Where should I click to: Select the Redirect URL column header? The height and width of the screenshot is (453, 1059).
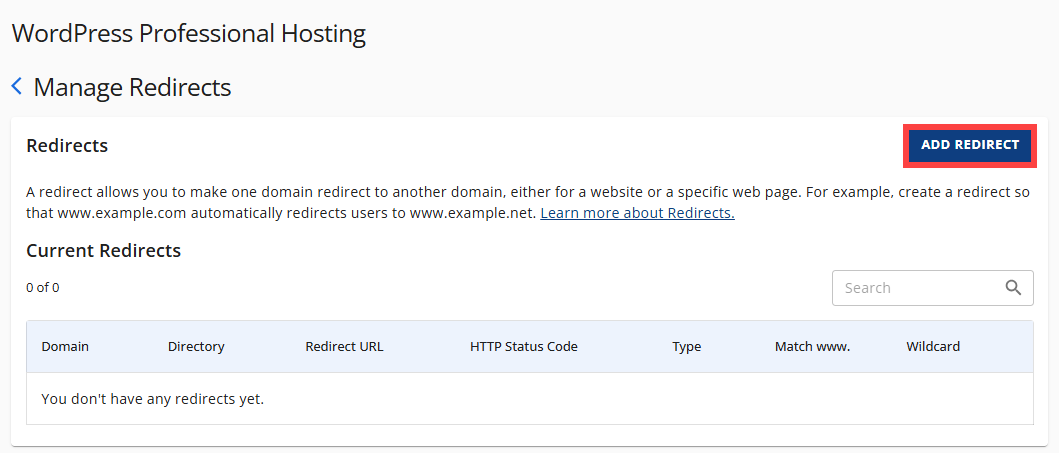[344, 347]
